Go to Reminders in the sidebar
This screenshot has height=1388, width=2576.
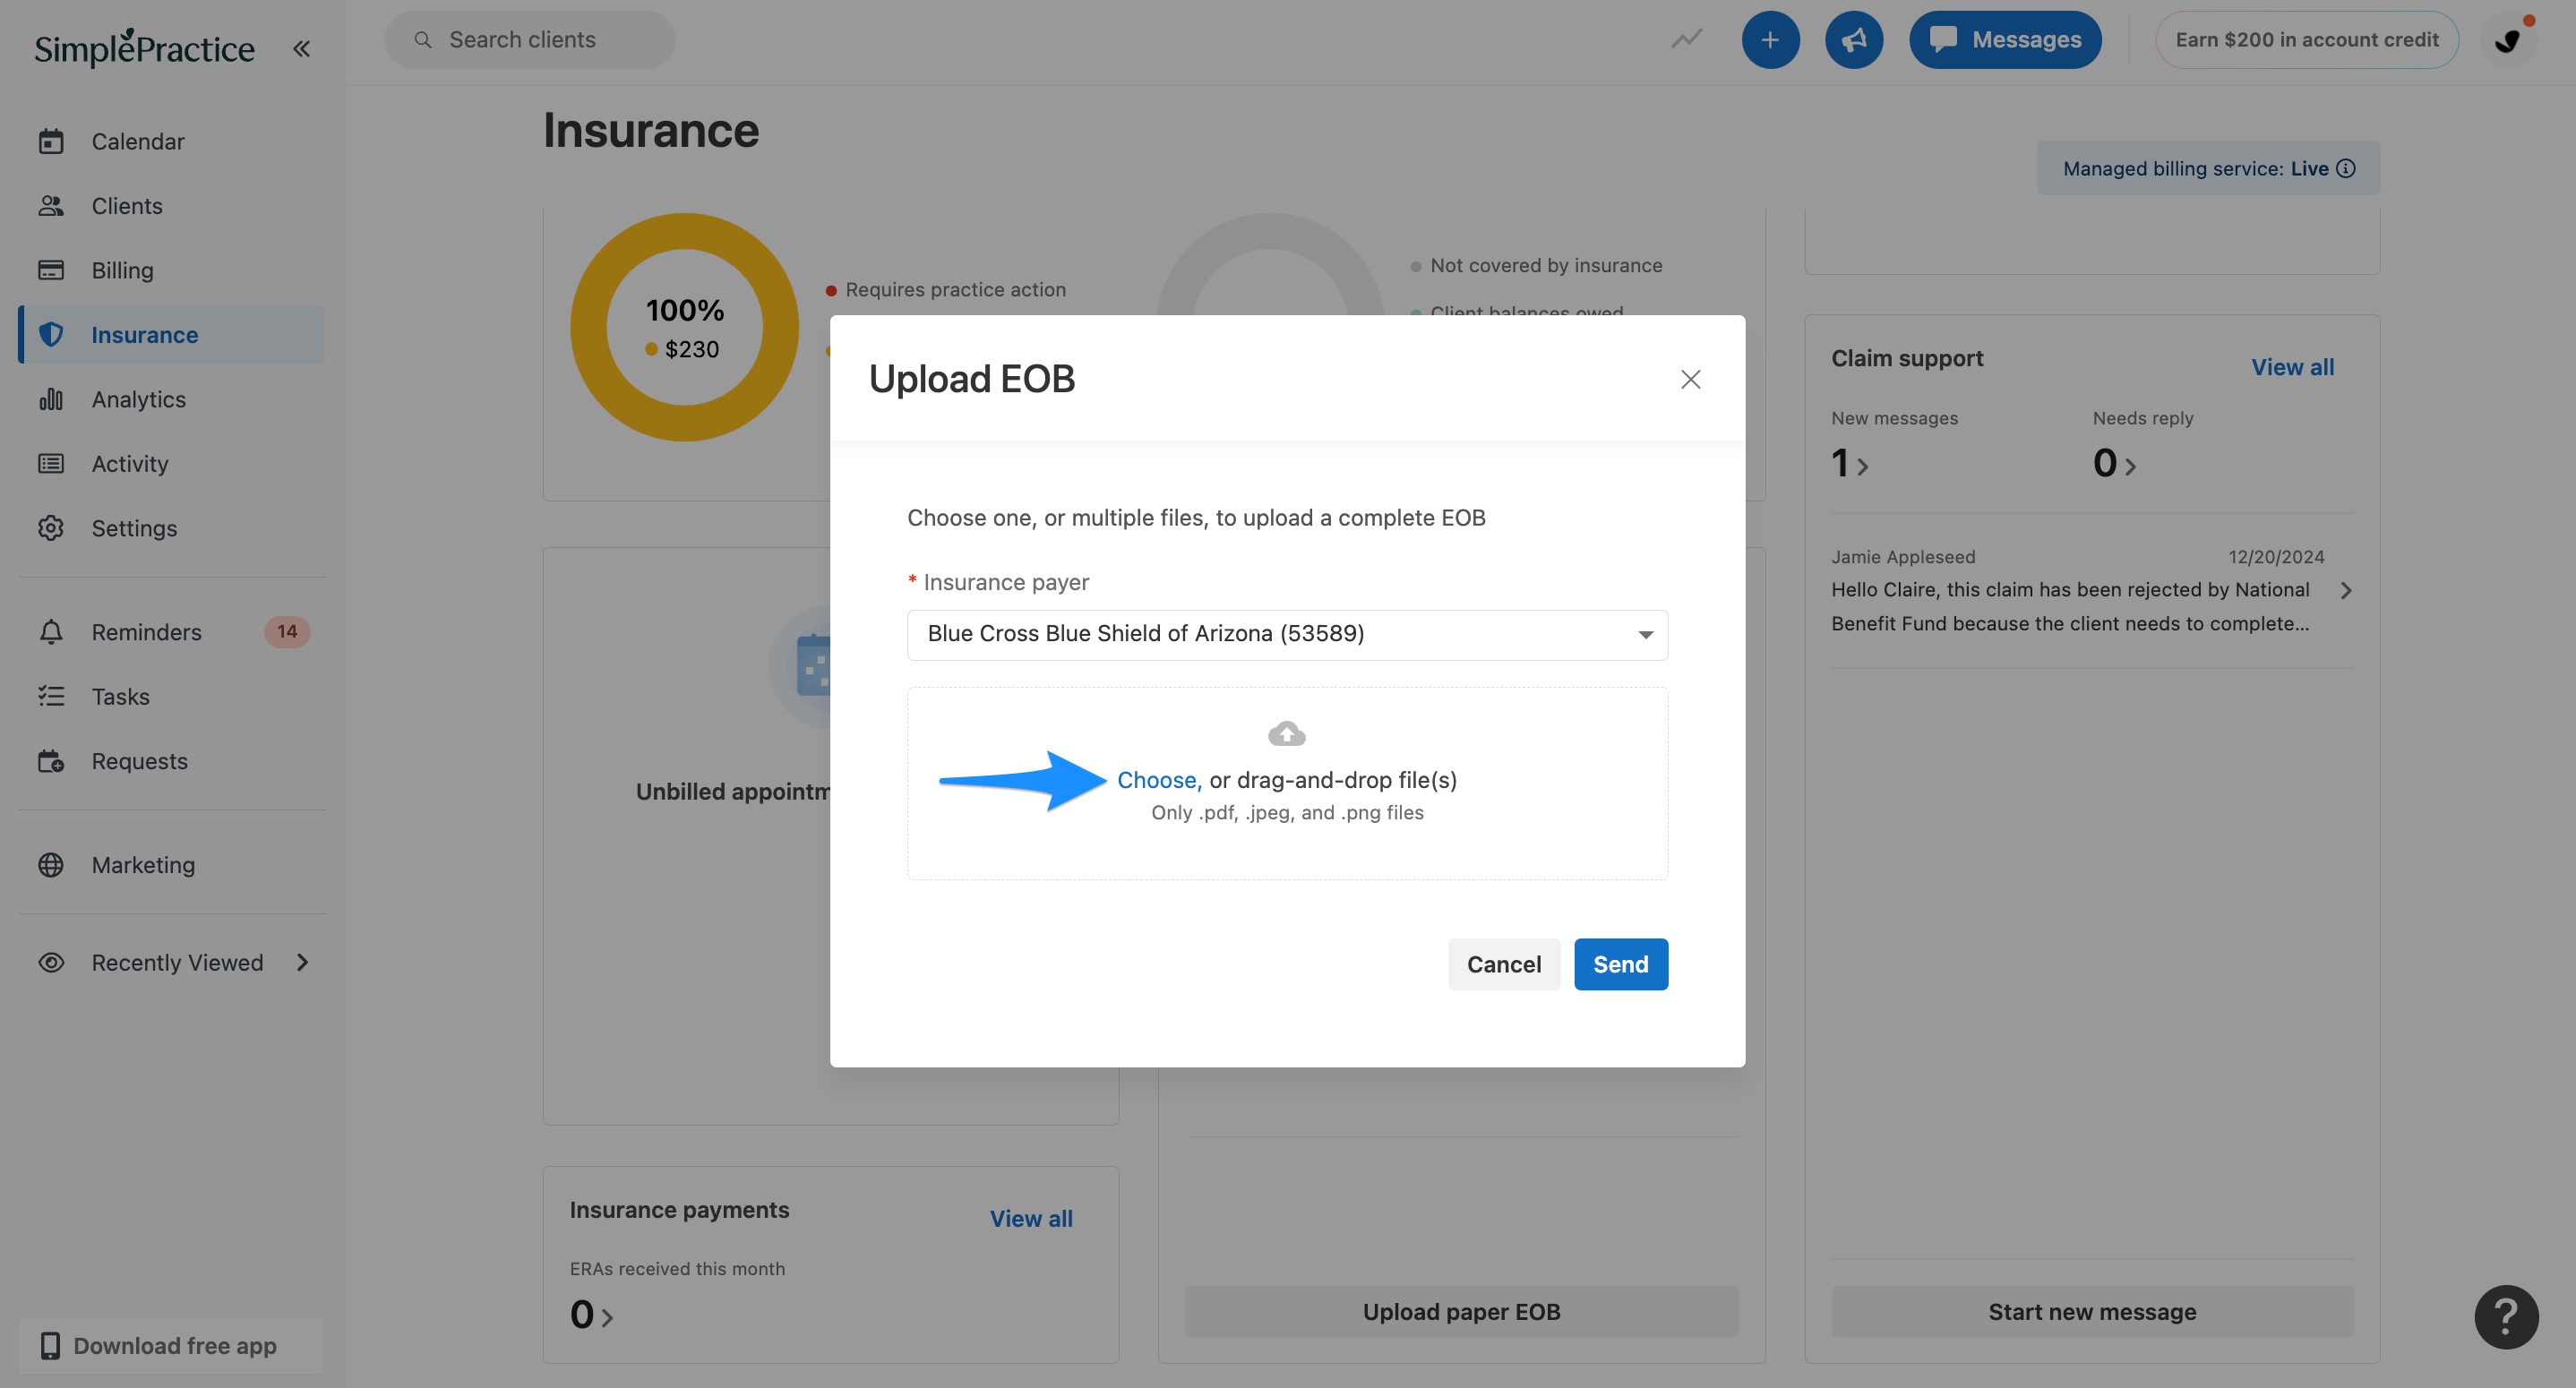[146, 632]
